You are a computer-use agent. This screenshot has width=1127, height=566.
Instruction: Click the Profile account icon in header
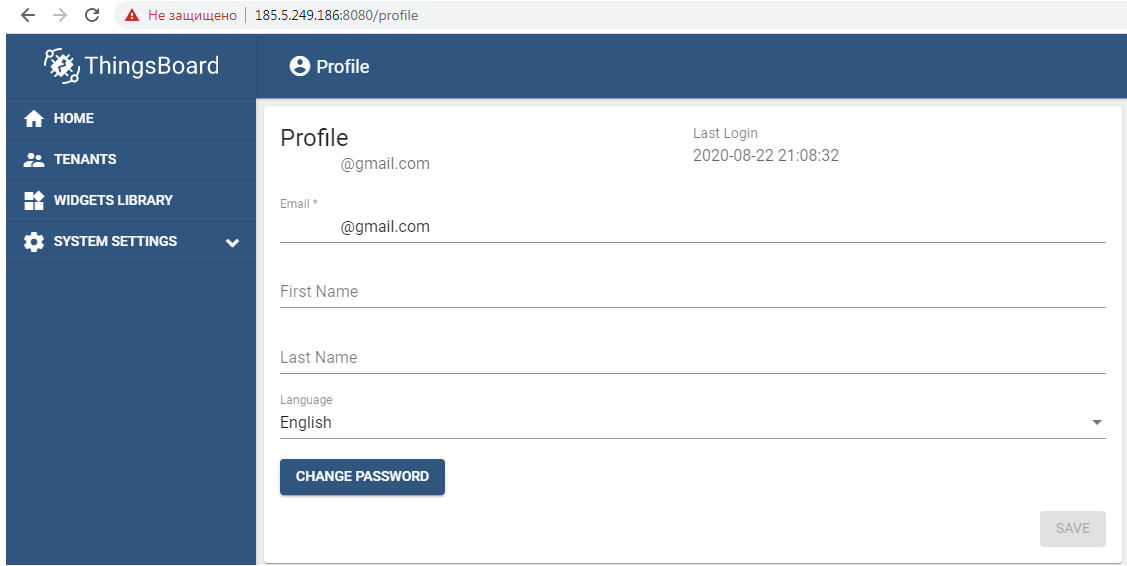click(299, 67)
